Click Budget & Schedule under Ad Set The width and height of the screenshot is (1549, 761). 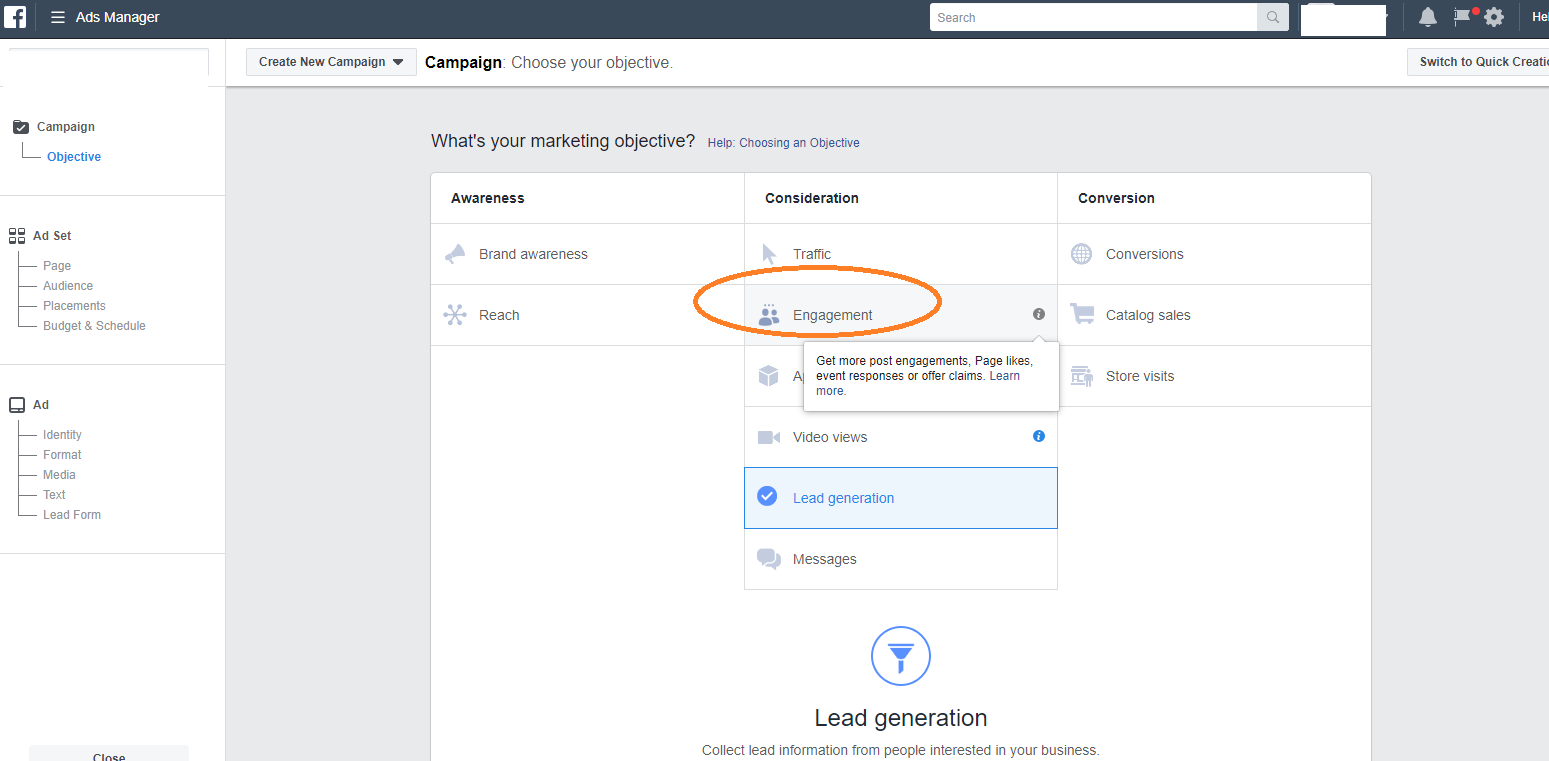click(94, 326)
